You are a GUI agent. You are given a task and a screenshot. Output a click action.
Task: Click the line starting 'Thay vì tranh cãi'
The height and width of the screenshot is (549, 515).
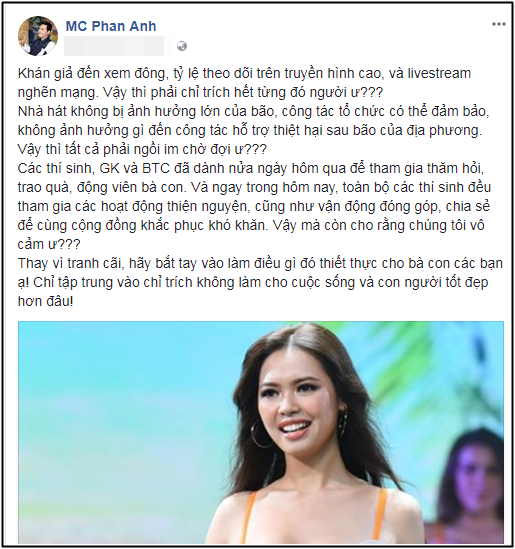(x=260, y=263)
